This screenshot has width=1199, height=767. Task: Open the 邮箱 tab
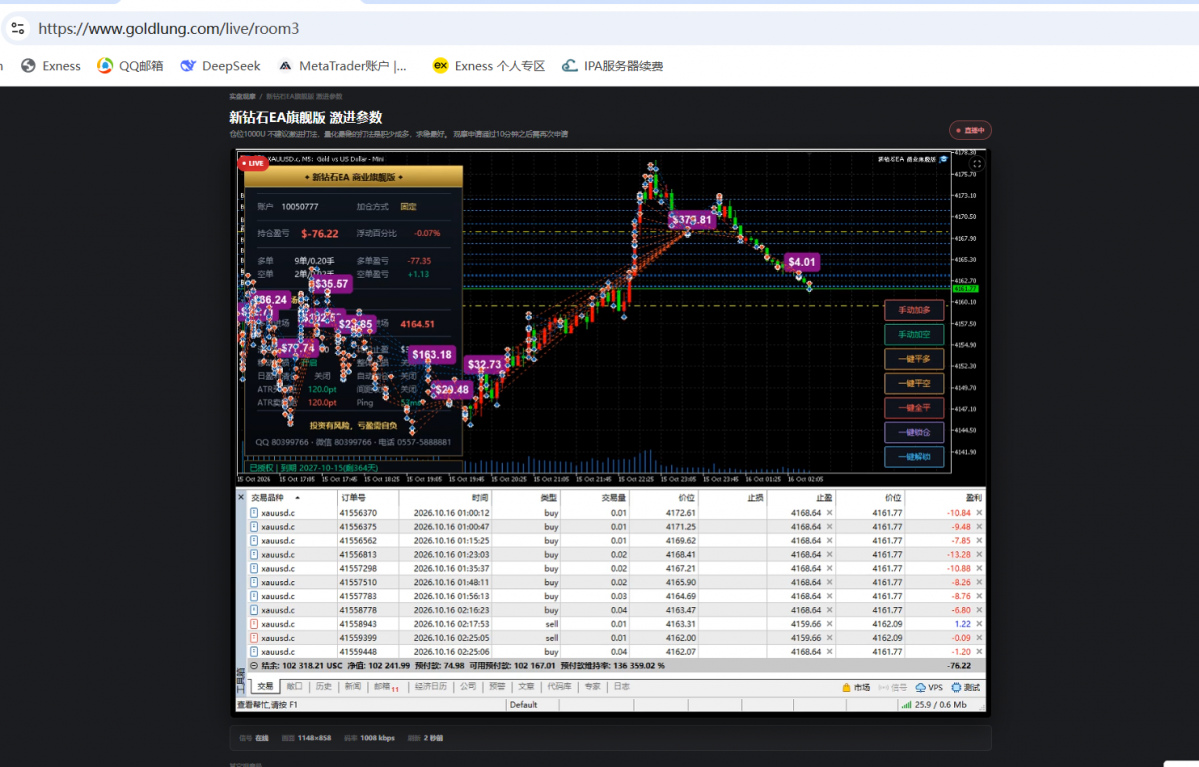click(x=385, y=687)
